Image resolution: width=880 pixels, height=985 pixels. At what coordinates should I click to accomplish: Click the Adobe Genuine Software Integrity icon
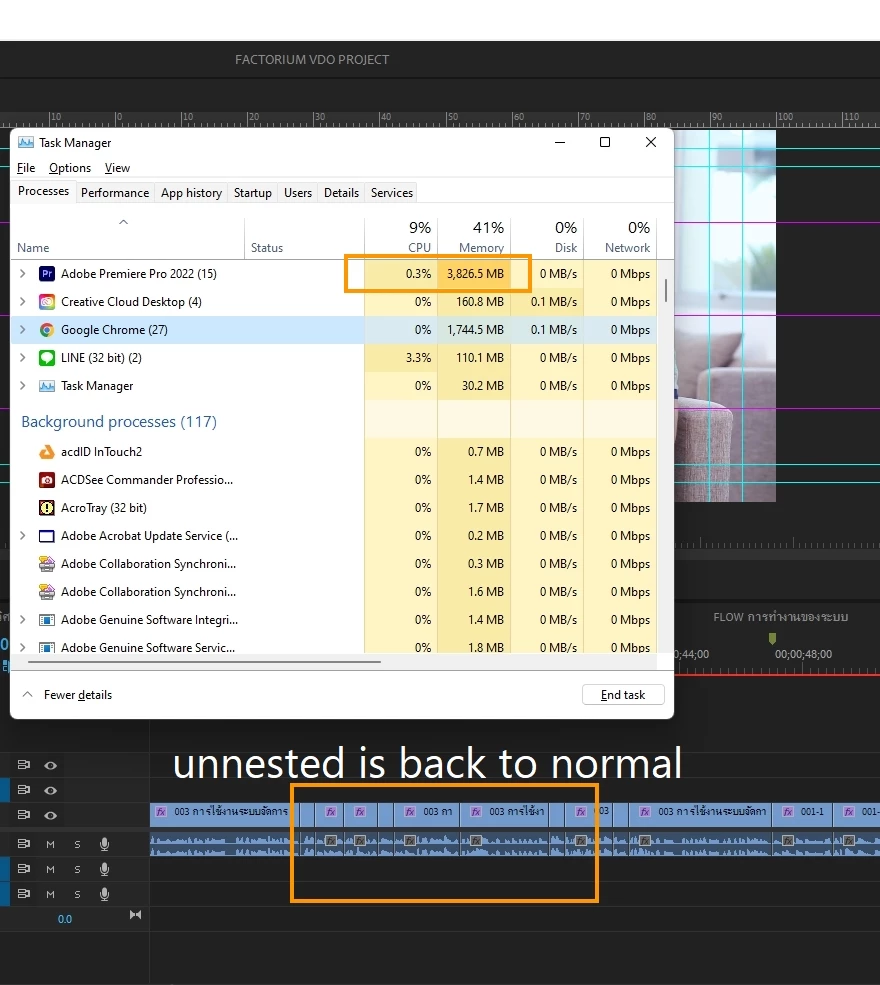(x=46, y=620)
